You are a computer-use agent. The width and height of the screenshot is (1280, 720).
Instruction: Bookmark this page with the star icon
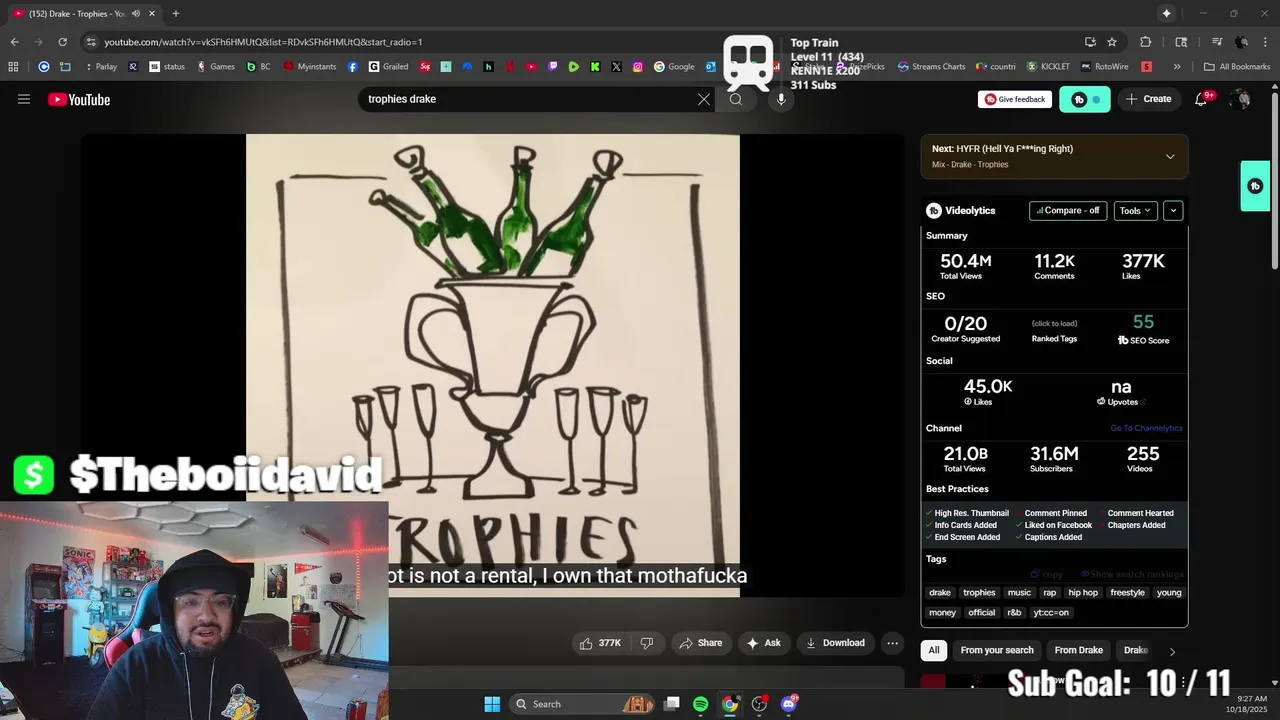pyautogui.click(x=1112, y=42)
